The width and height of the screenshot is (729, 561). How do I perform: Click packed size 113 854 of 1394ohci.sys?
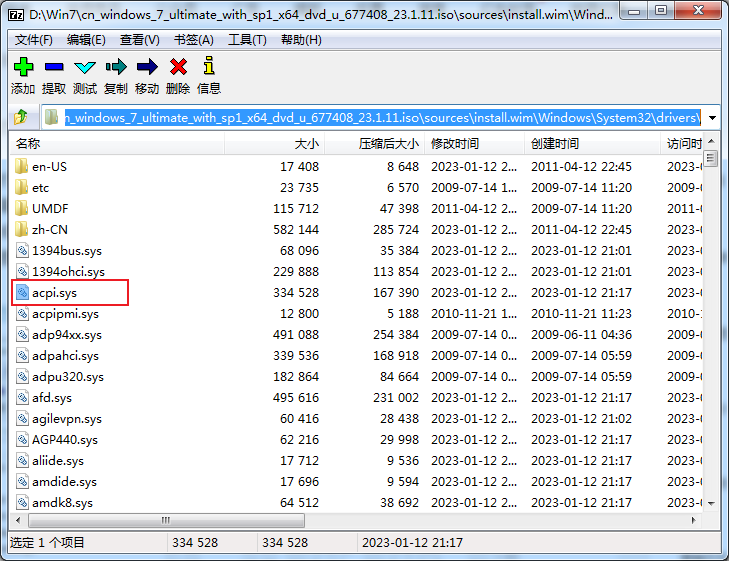tap(396, 271)
